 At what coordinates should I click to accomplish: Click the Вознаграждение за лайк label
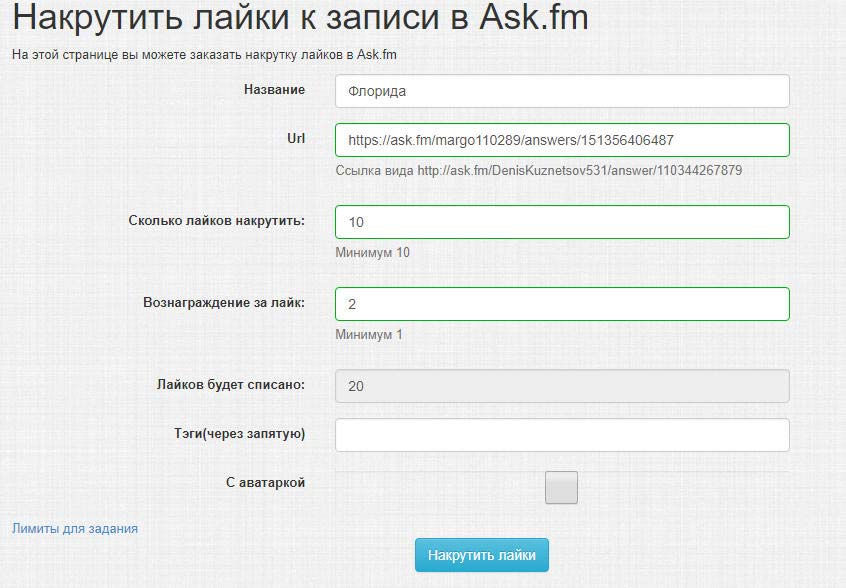(225, 302)
